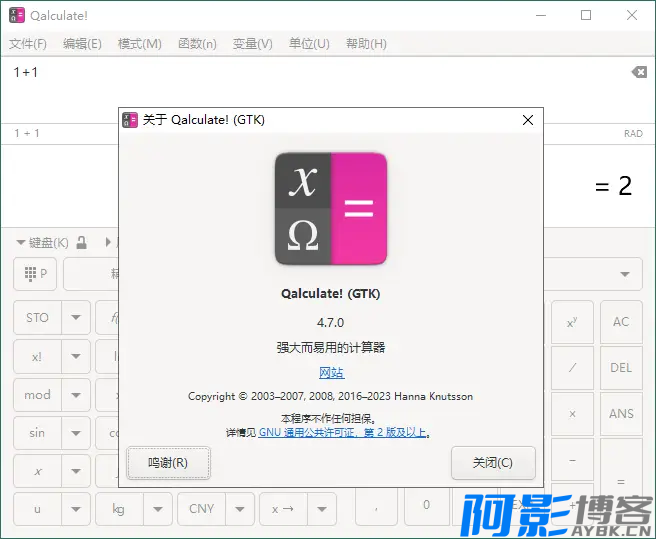This screenshot has height=539, width=656.
Task: Click the x^y power button
Action: tap(572, 322)
